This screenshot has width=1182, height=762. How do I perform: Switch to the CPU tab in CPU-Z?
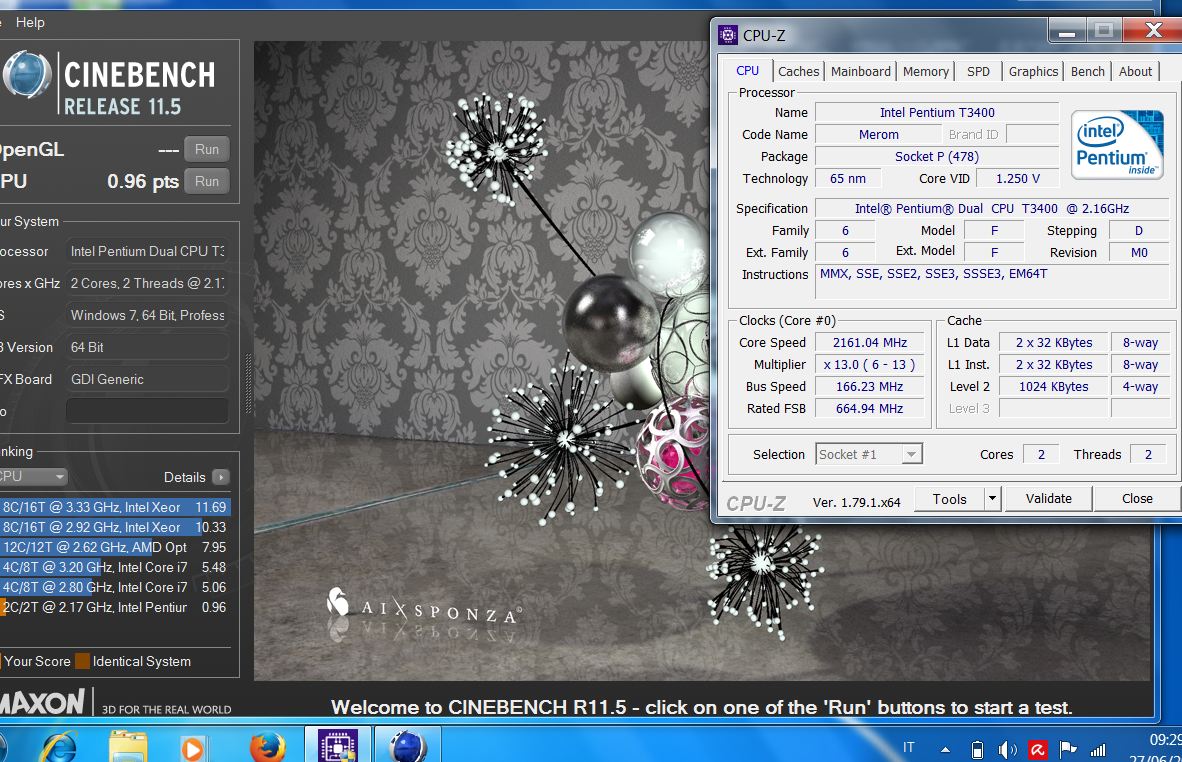[x=747, y=71]
